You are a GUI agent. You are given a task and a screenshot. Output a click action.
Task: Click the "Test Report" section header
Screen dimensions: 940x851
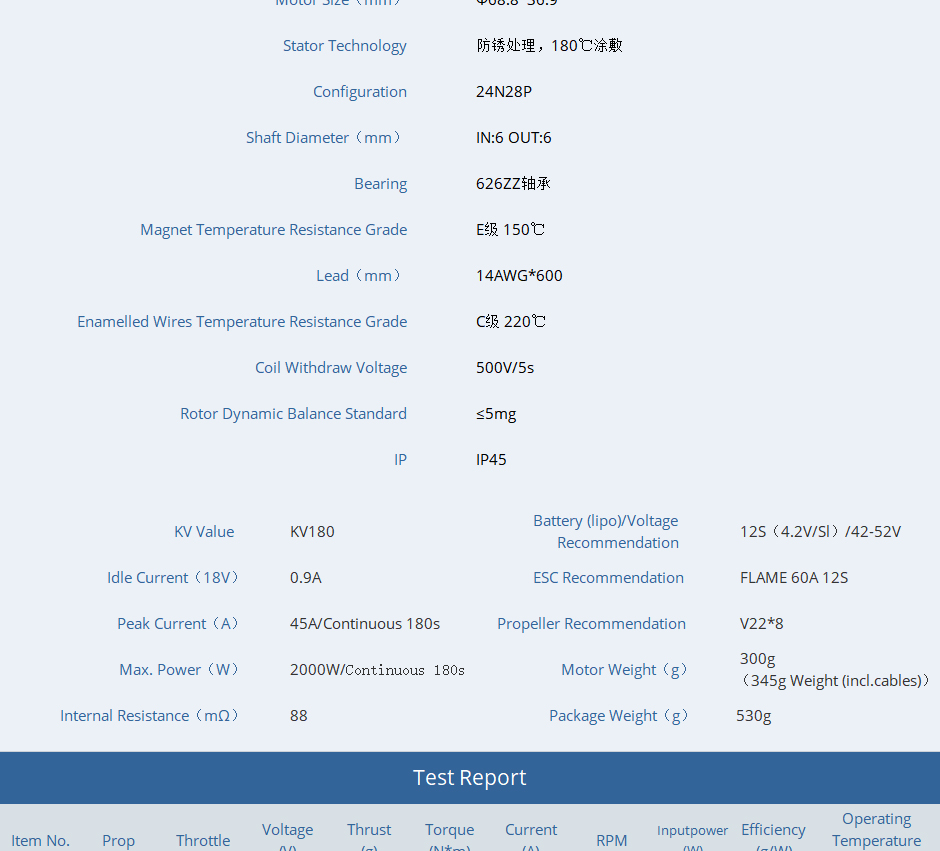(x=470, y=778)
